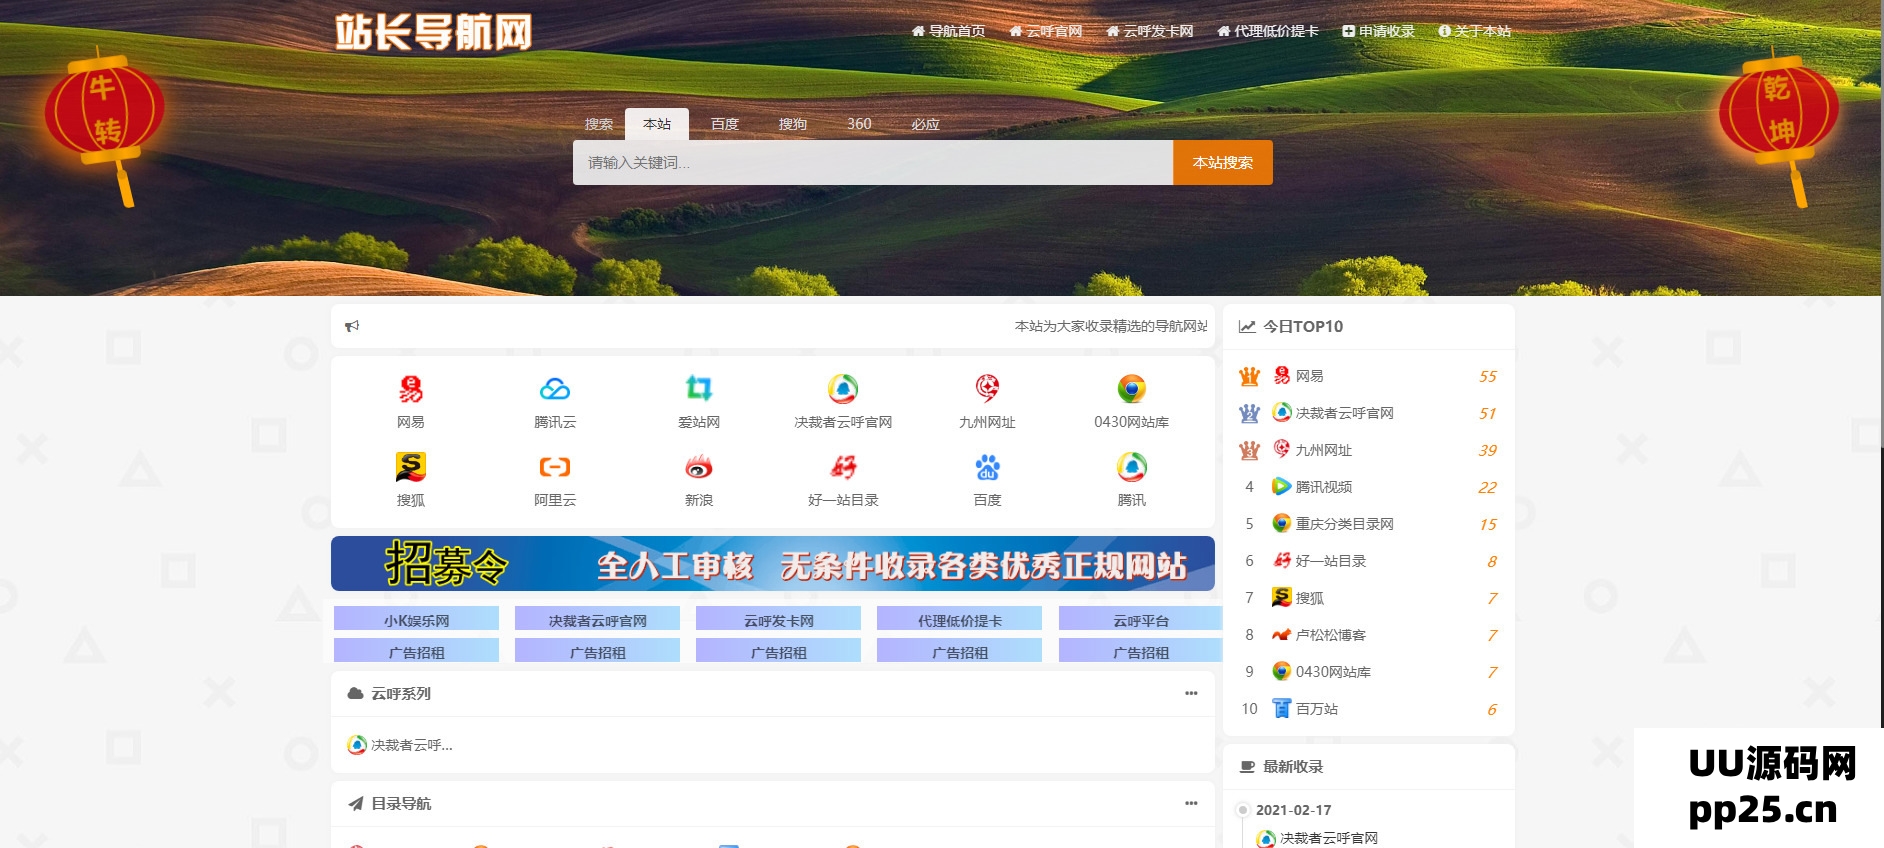
Task: Click the announcement megaphone icon
Action: [352, 326]
